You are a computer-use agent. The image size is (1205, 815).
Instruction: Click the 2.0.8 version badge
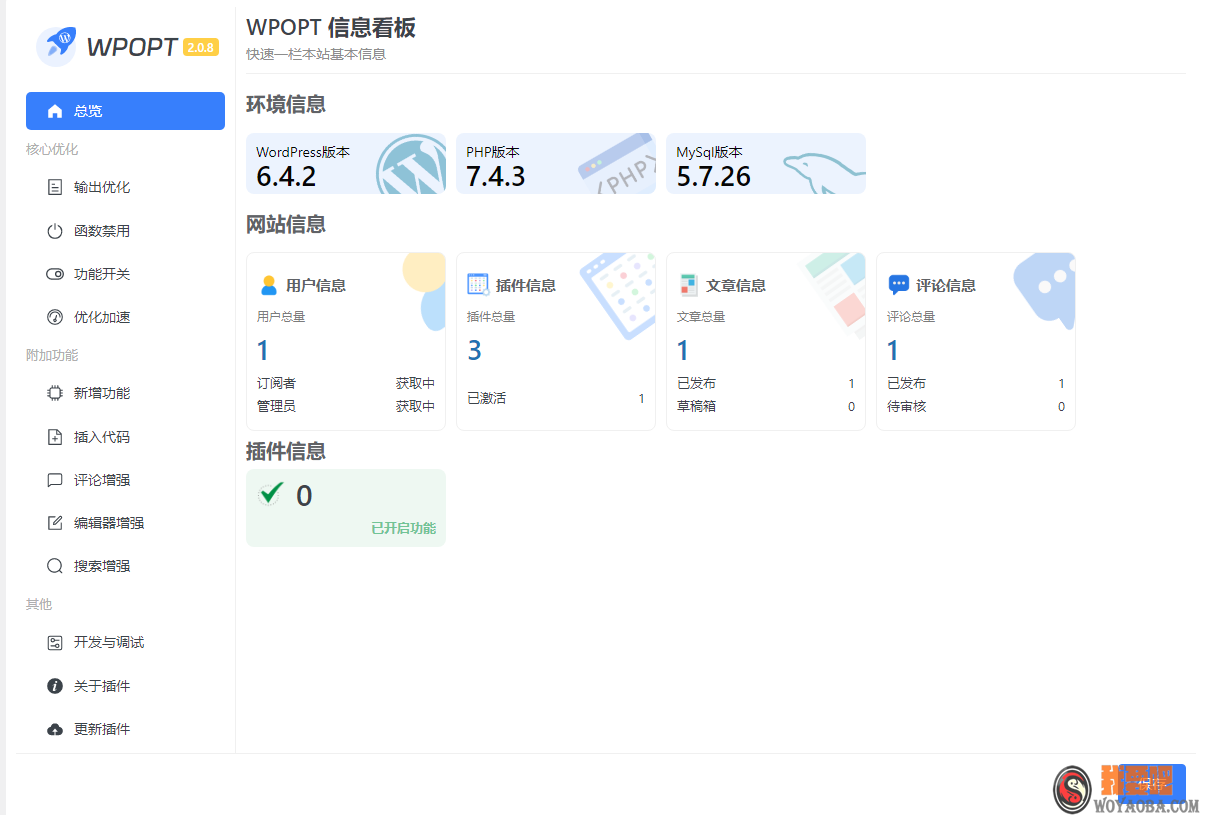[x=202, y=46]
